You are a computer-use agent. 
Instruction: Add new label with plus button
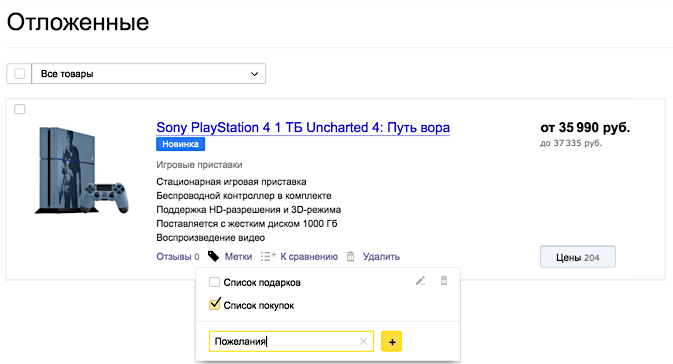(391, 342)
